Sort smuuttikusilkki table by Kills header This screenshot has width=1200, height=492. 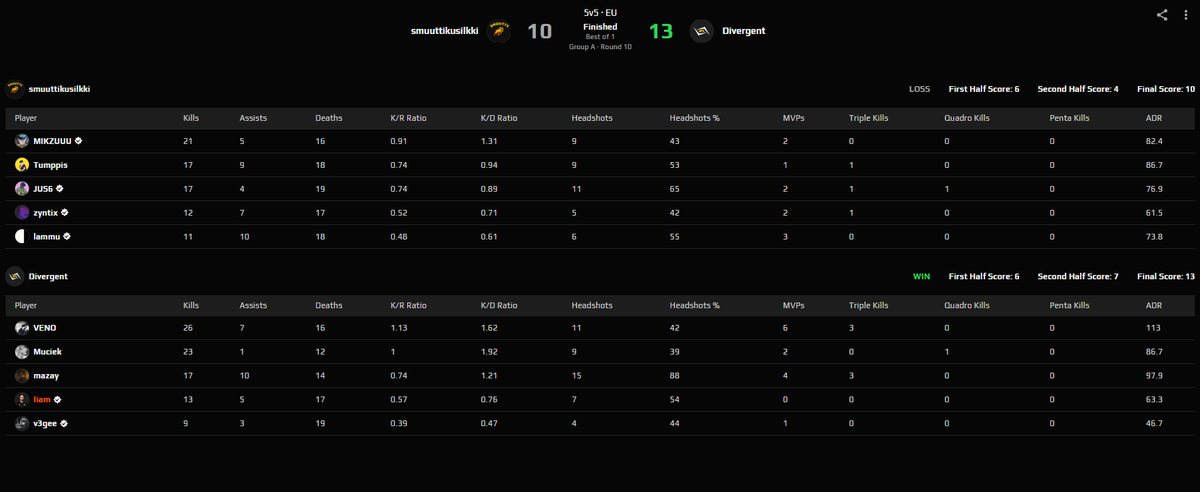click(x=191, y=118)
